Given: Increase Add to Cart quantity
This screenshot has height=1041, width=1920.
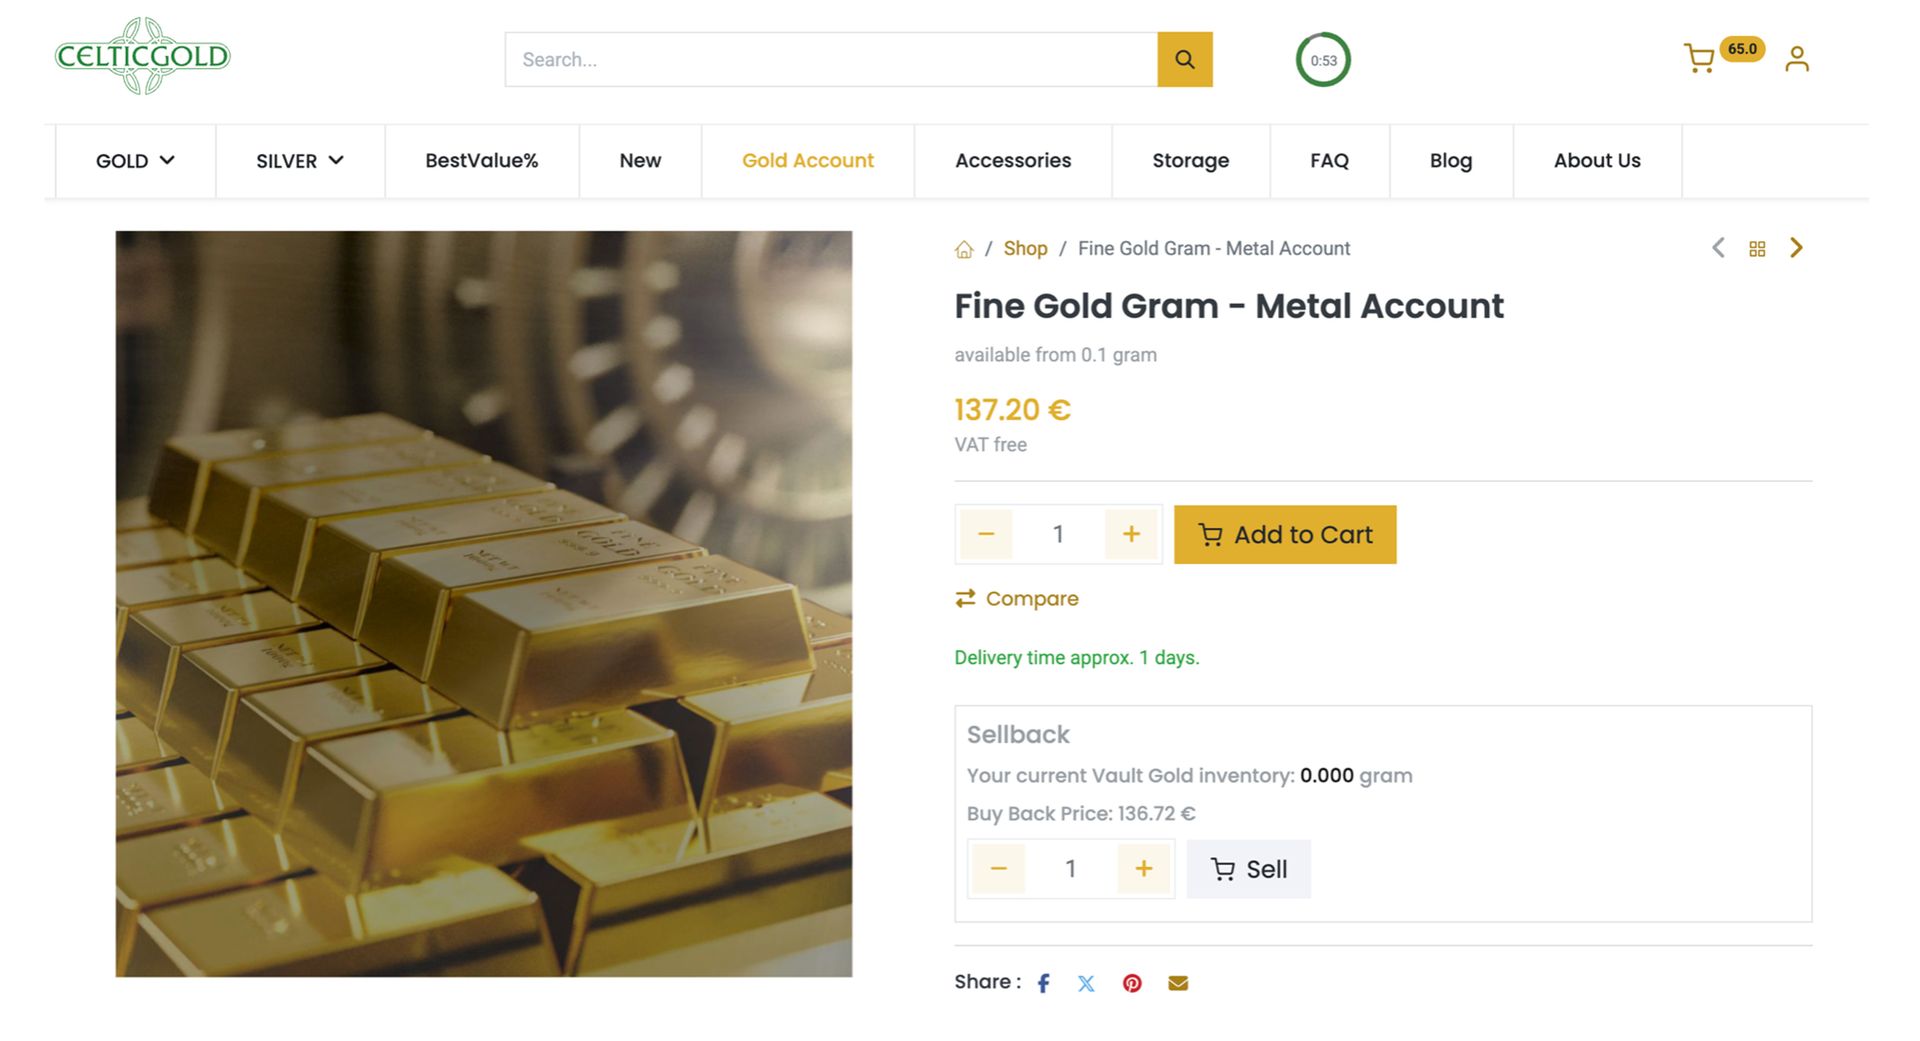Looking at the screenshot, I should pos(1131,534).
